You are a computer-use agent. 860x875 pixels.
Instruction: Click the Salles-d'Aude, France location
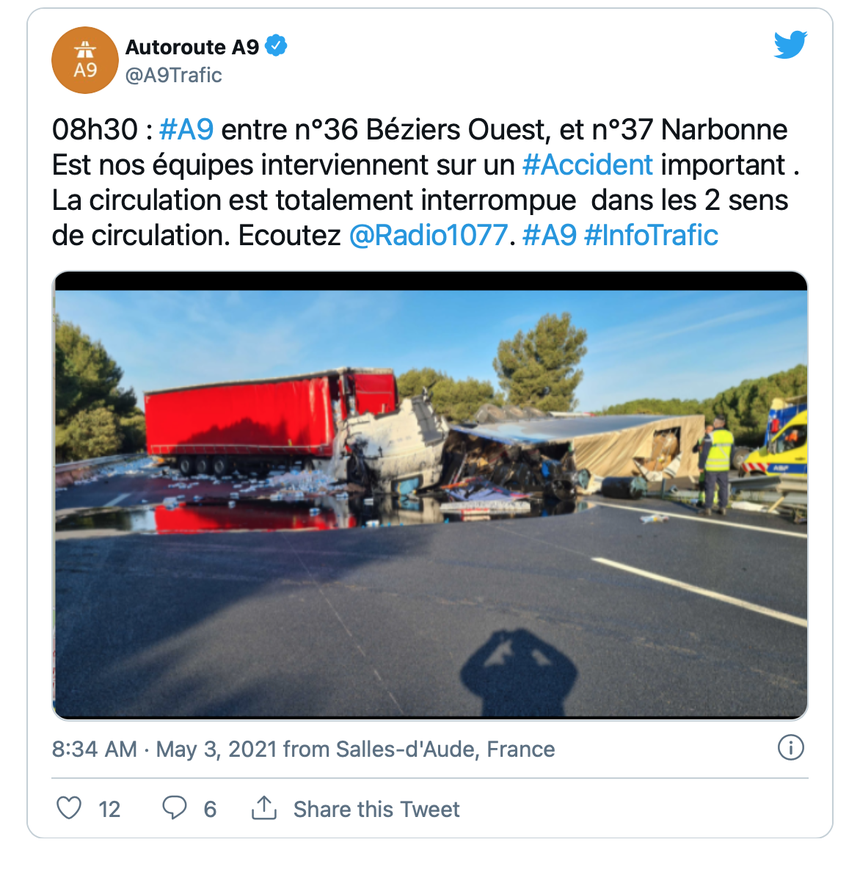coord(445,749)
